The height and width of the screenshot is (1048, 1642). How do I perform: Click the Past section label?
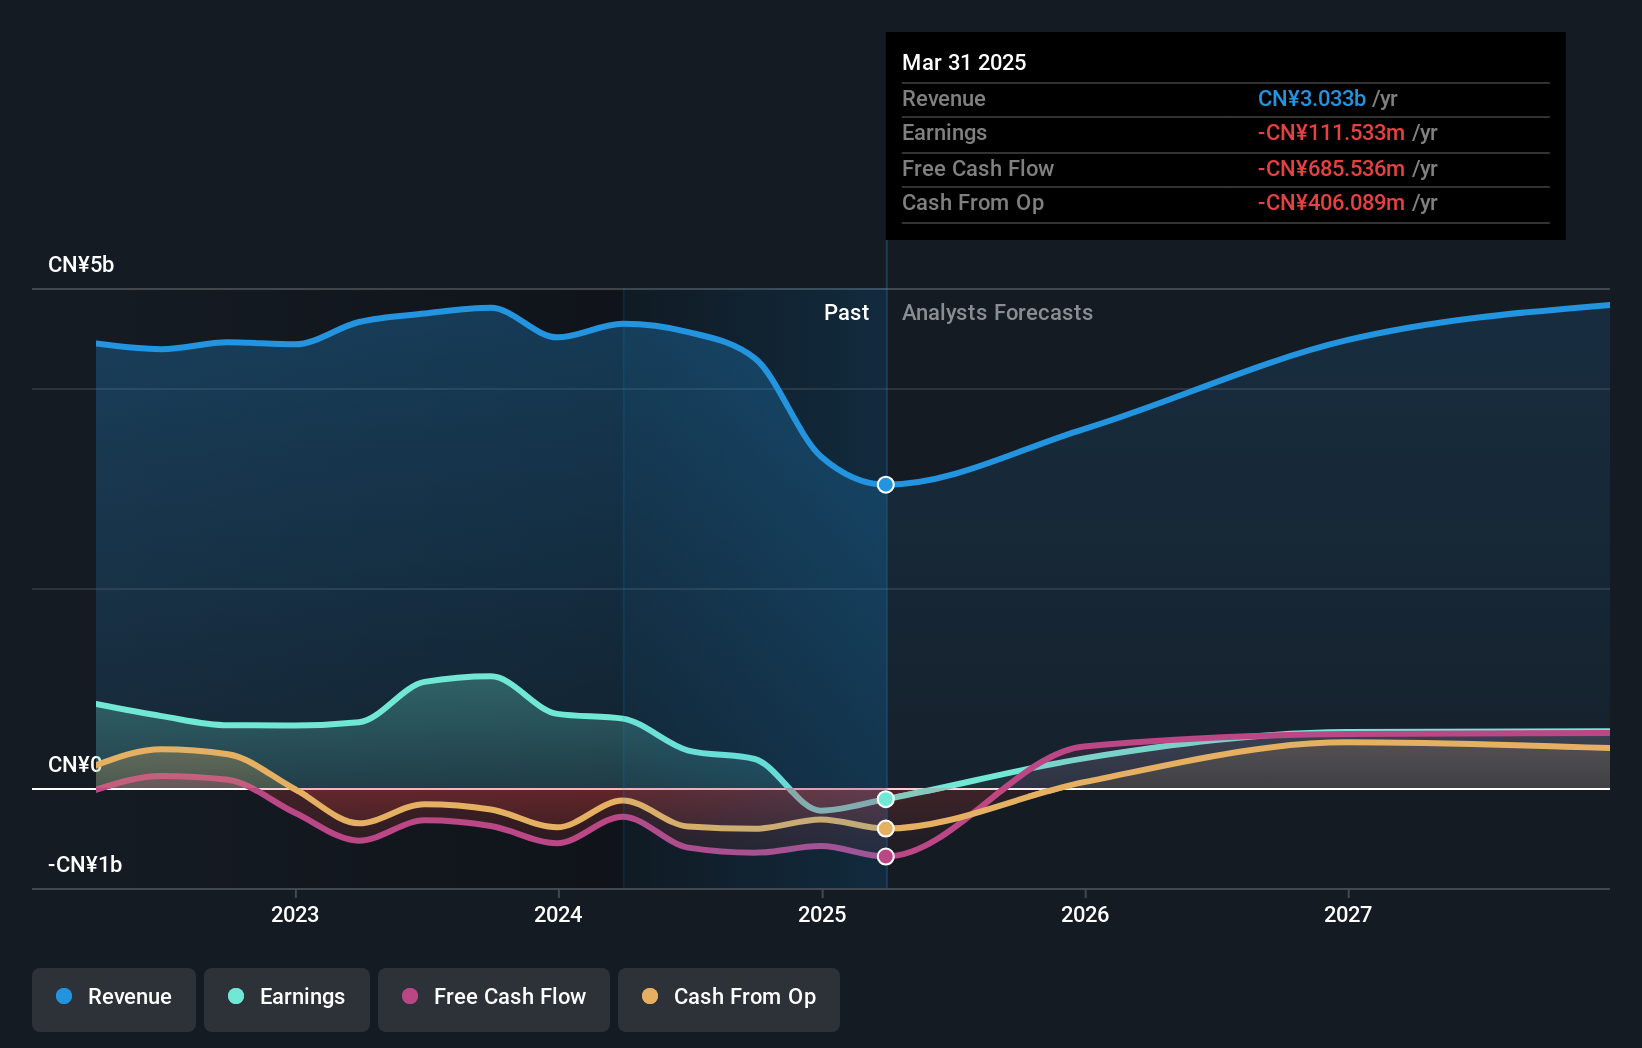tap(846, 313)
